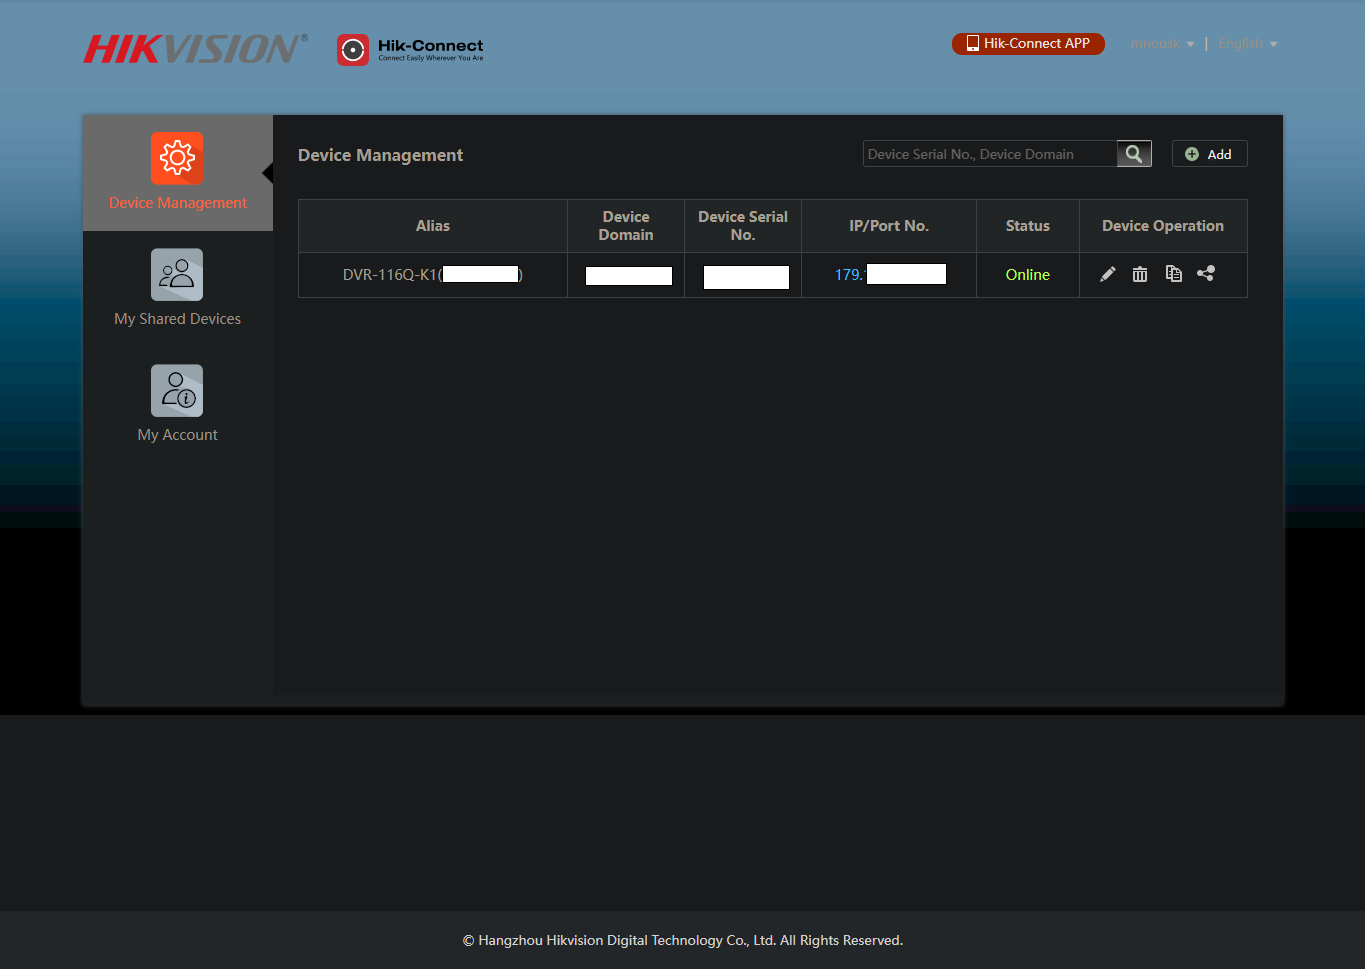Switch to the My Shared Devices section

click(177, 318)
